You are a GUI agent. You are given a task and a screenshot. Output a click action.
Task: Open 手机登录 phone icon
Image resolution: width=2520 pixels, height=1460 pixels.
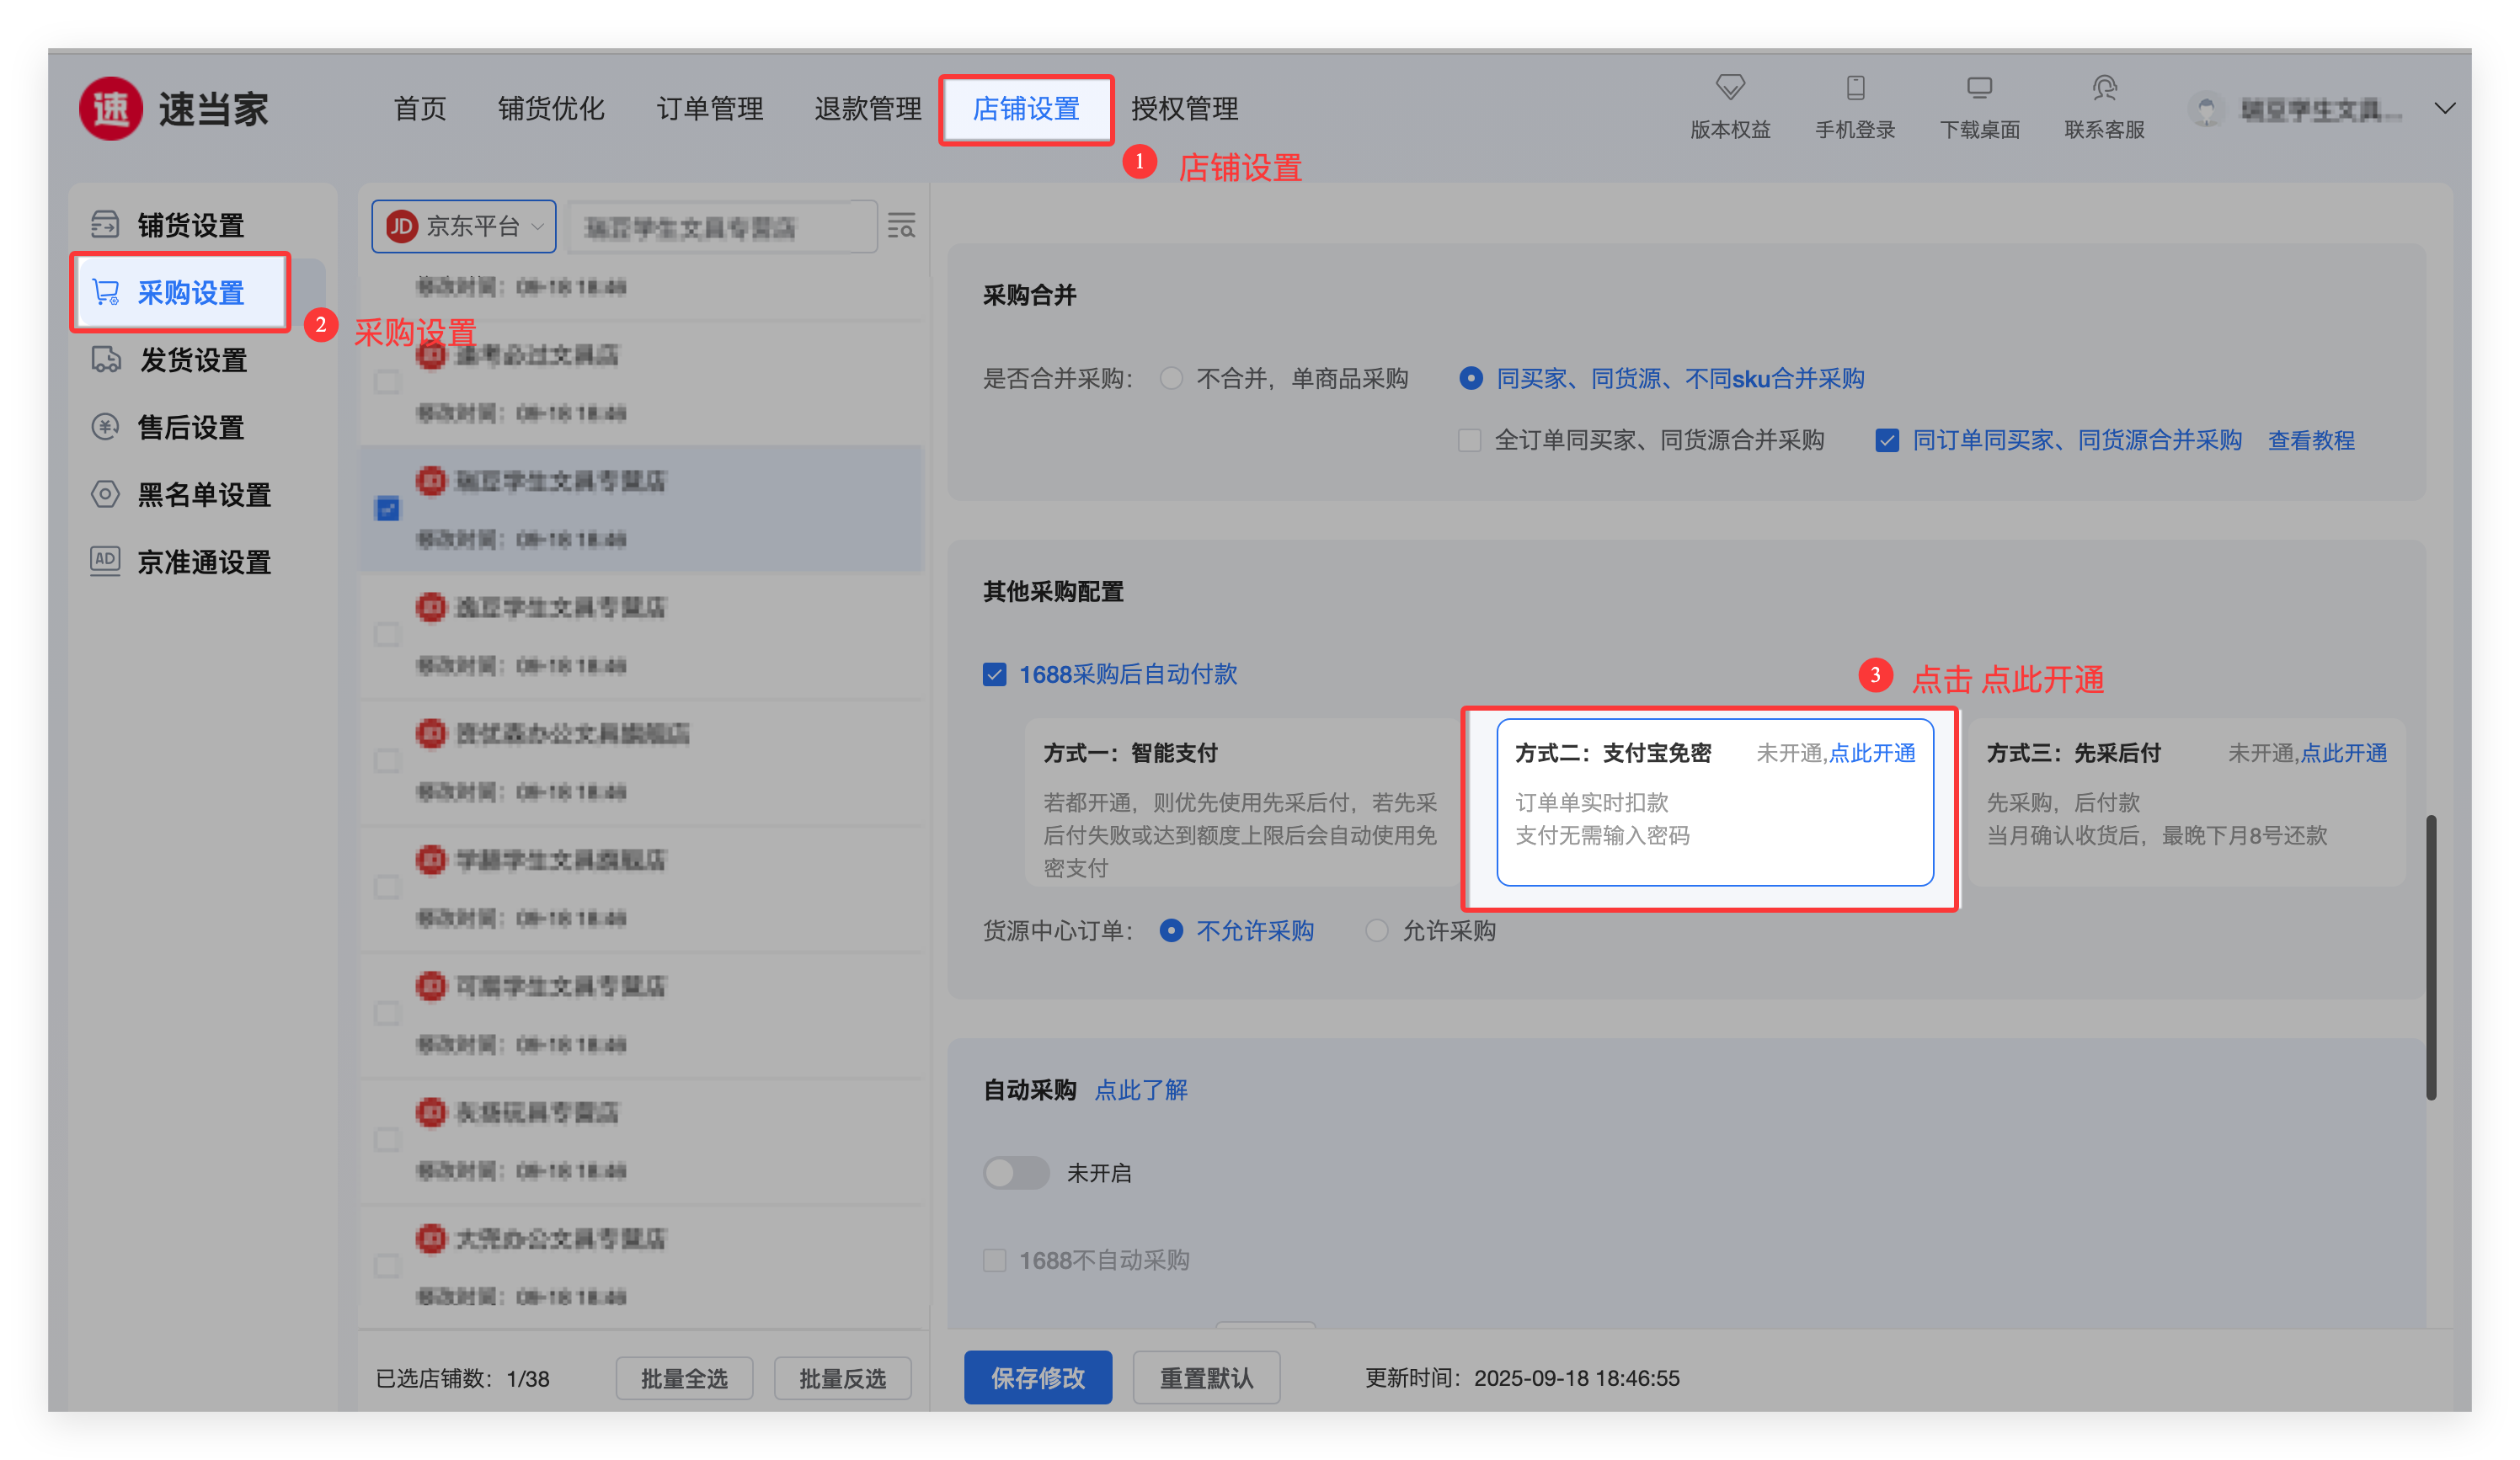coord(1855,88)
